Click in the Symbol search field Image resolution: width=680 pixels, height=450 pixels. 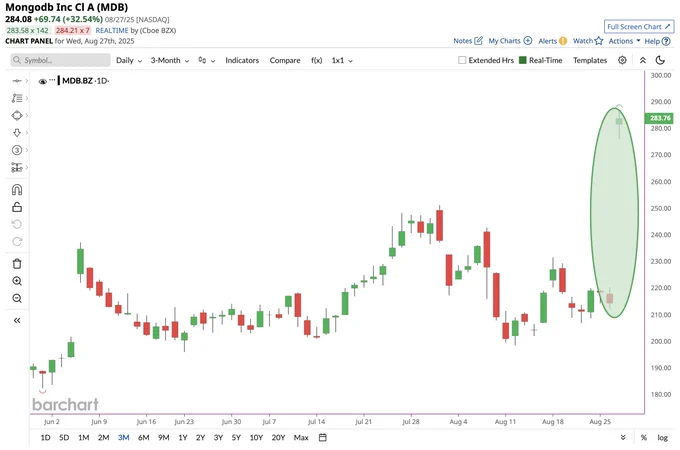point(61,60)
